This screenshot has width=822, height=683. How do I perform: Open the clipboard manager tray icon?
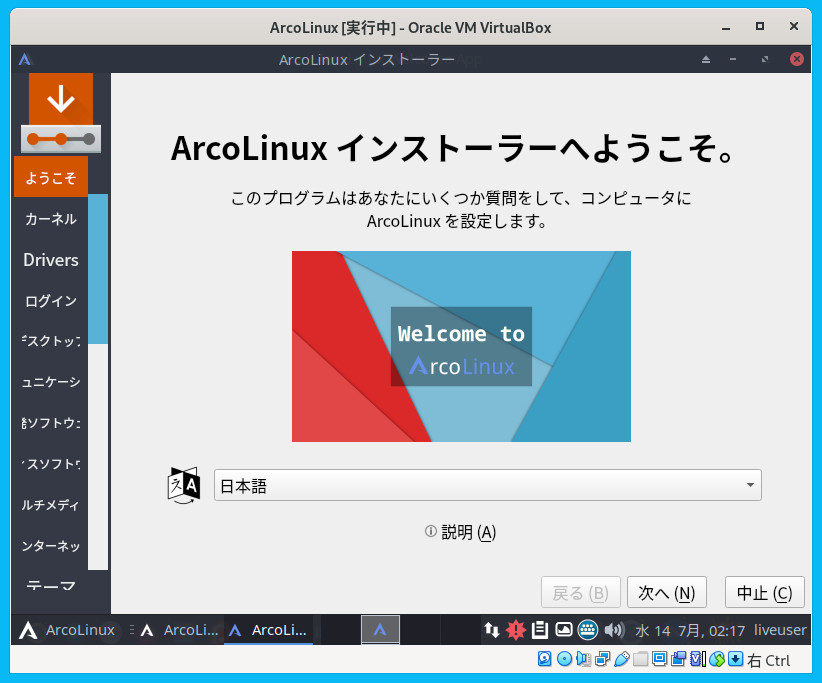point(540,630)
